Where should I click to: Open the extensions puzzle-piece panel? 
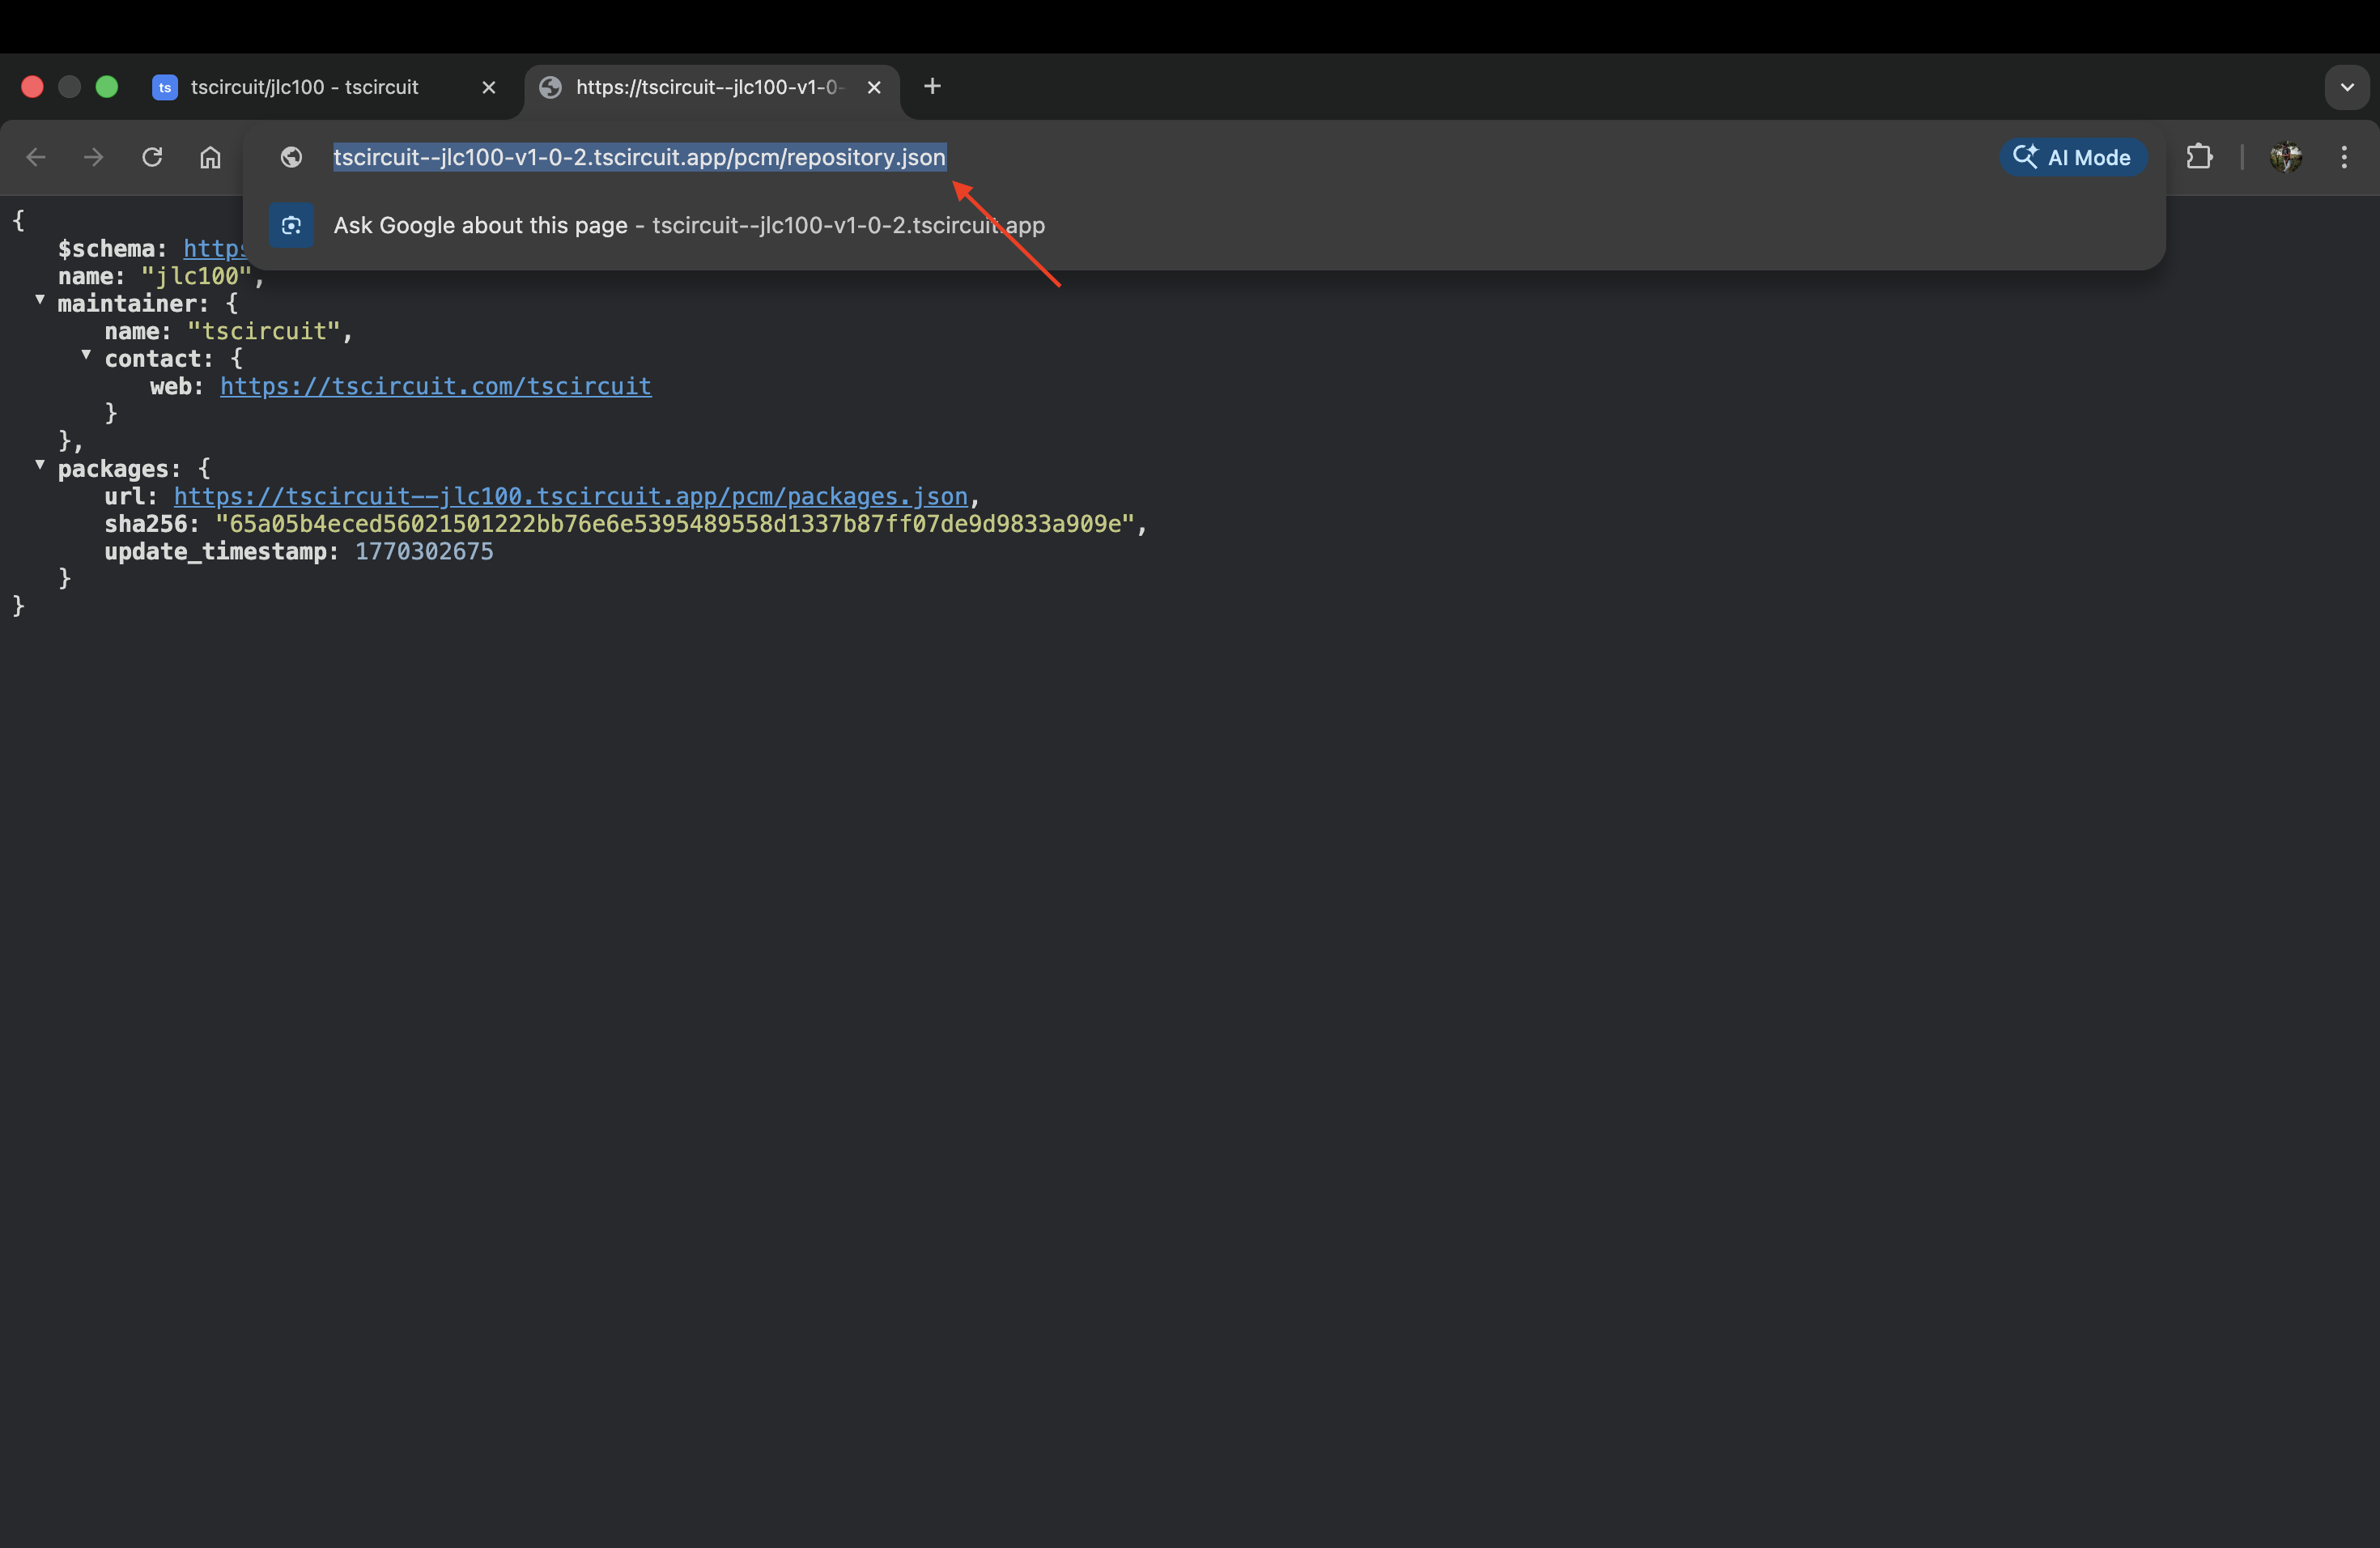[x=2200, y=157]
